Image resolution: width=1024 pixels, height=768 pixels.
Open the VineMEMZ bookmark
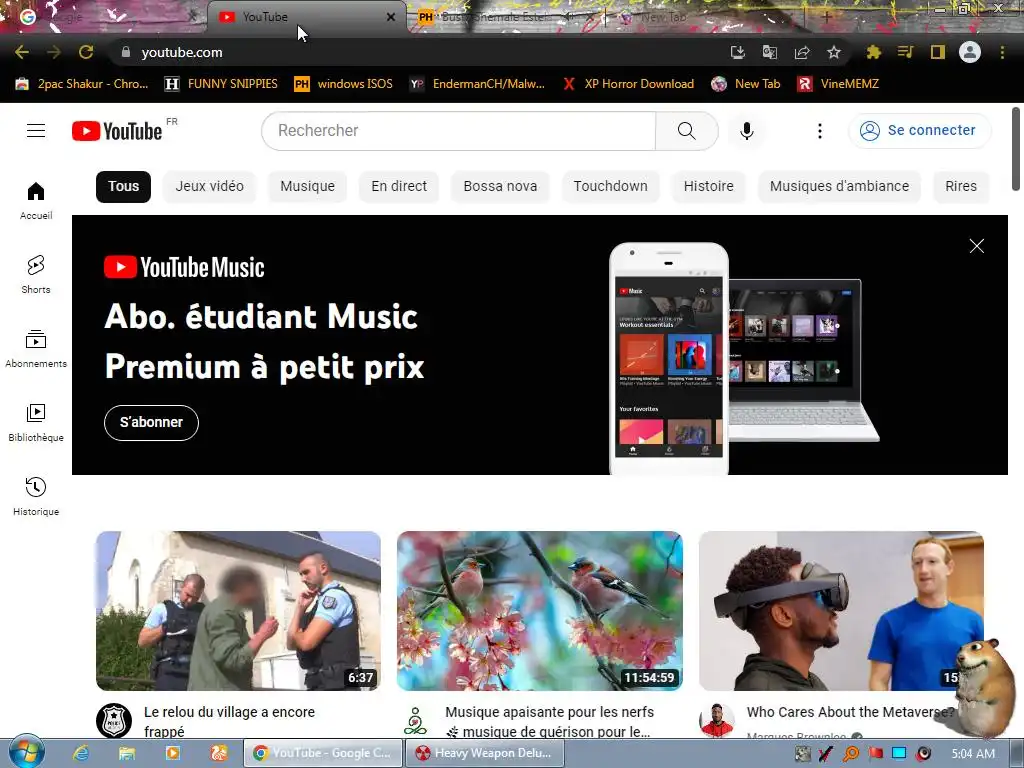click(x=839, y=84)
